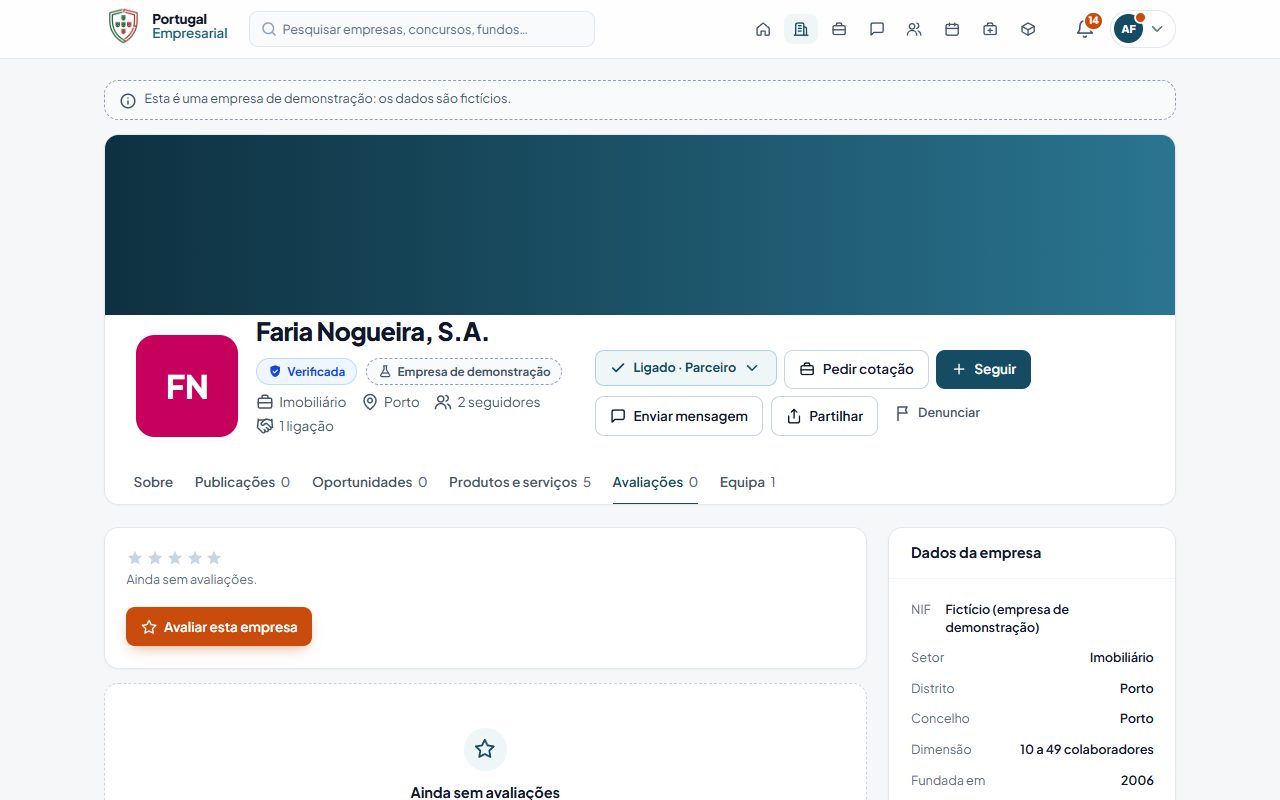
Task: Follow the company with Seguir
Action: point(983,369)
